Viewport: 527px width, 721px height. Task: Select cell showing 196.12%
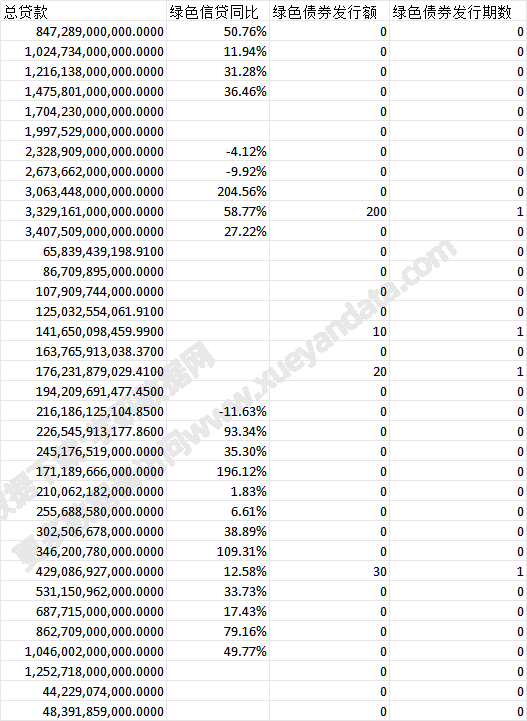pyautogui.click(x=218, y=472)
